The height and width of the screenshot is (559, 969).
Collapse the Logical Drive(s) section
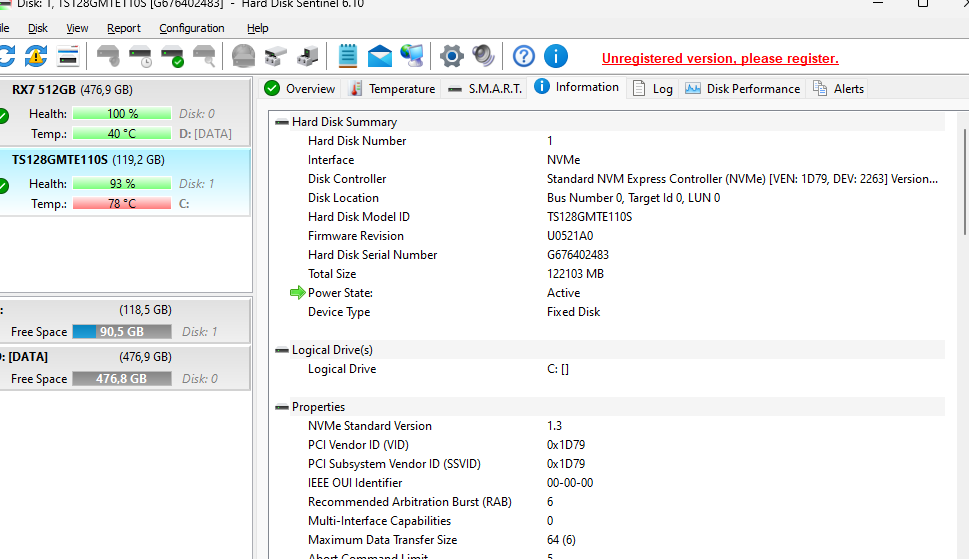click(281, 351)
